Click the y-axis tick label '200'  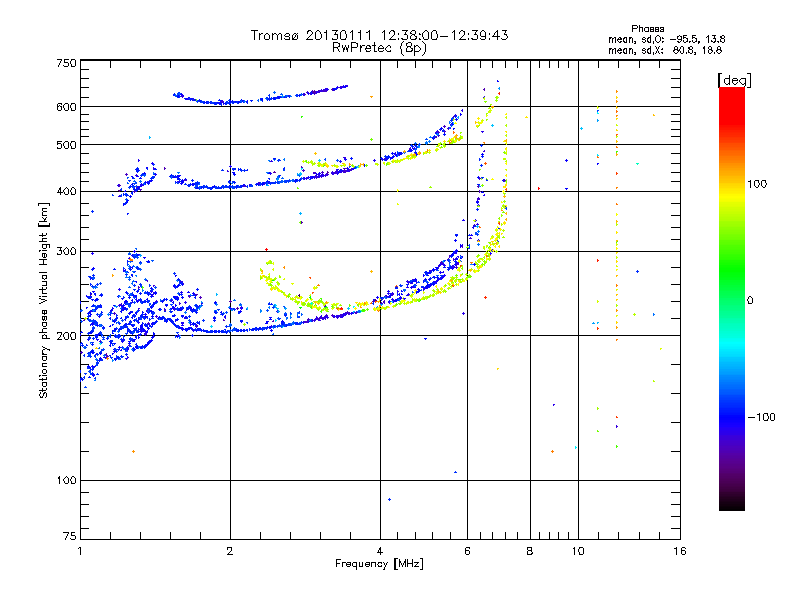(66, 336)
